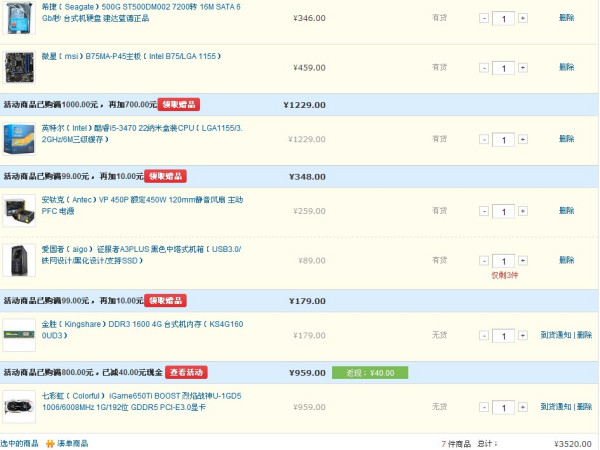The width and height of the screenshot is (600, 450).
Task: Click the red low-stock note under aigo quantity
Action: point(504,276)
